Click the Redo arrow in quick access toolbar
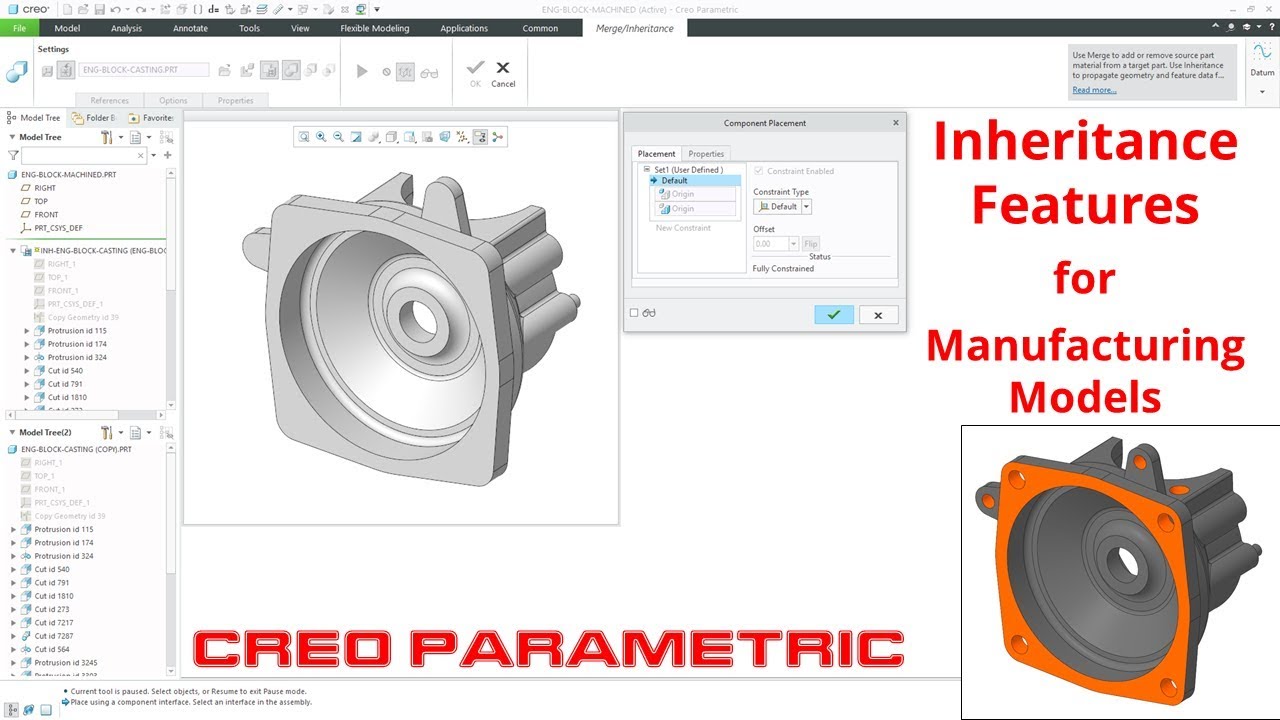Viewport: 1280px width, 720px height. pos(141,9)
